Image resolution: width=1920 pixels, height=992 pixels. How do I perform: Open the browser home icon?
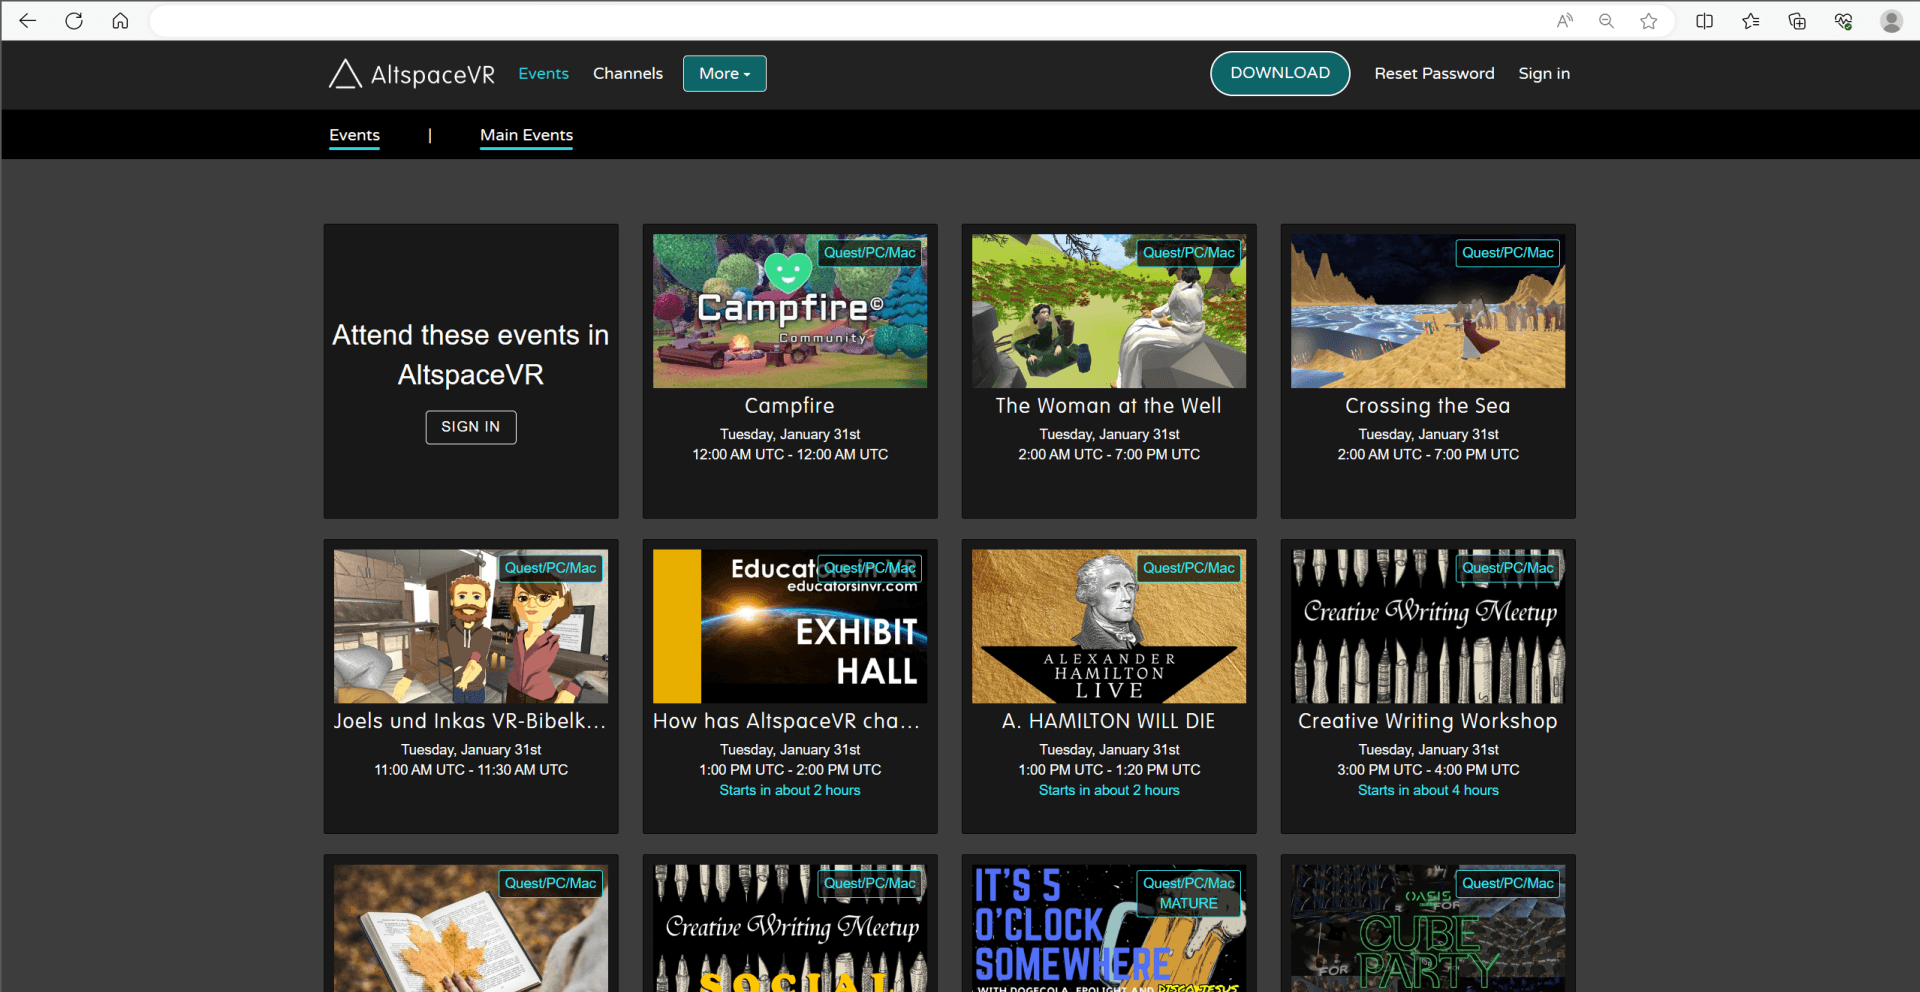(x=120, y=21)
